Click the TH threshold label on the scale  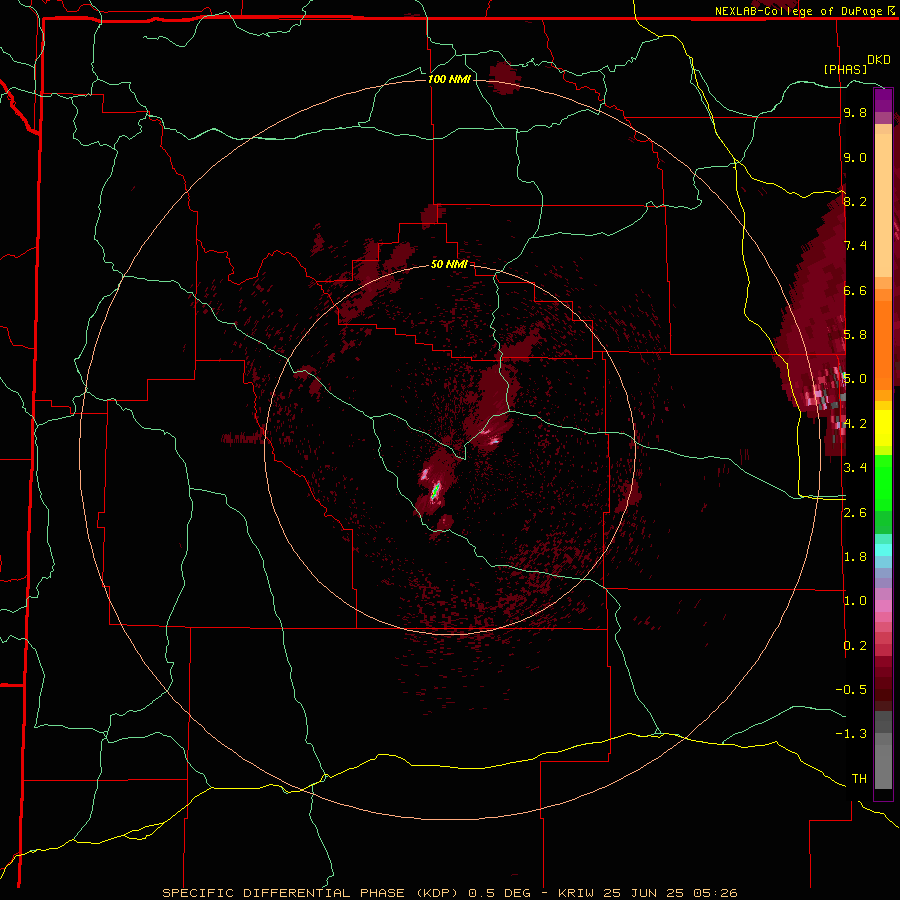coord(859,779)
